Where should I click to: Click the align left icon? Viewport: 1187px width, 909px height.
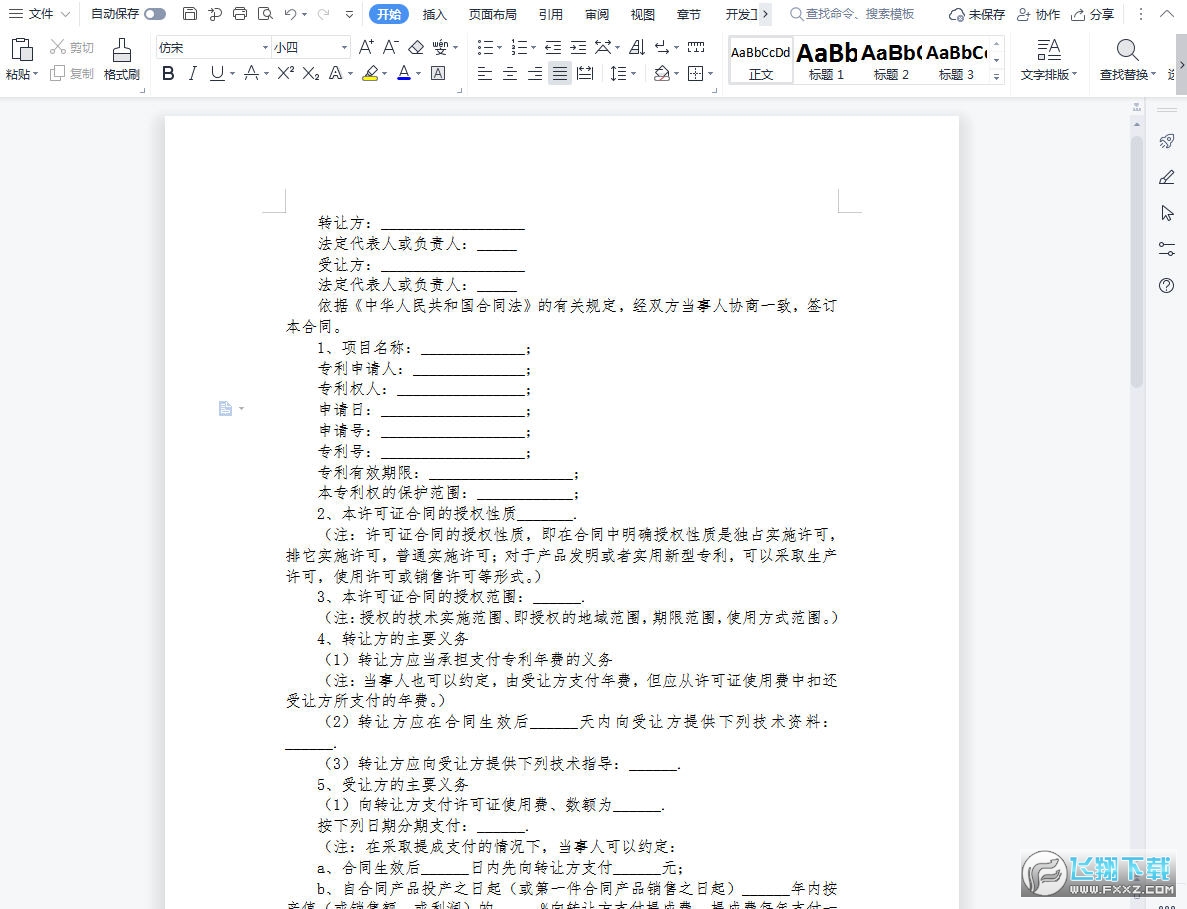tap(485, 73)
